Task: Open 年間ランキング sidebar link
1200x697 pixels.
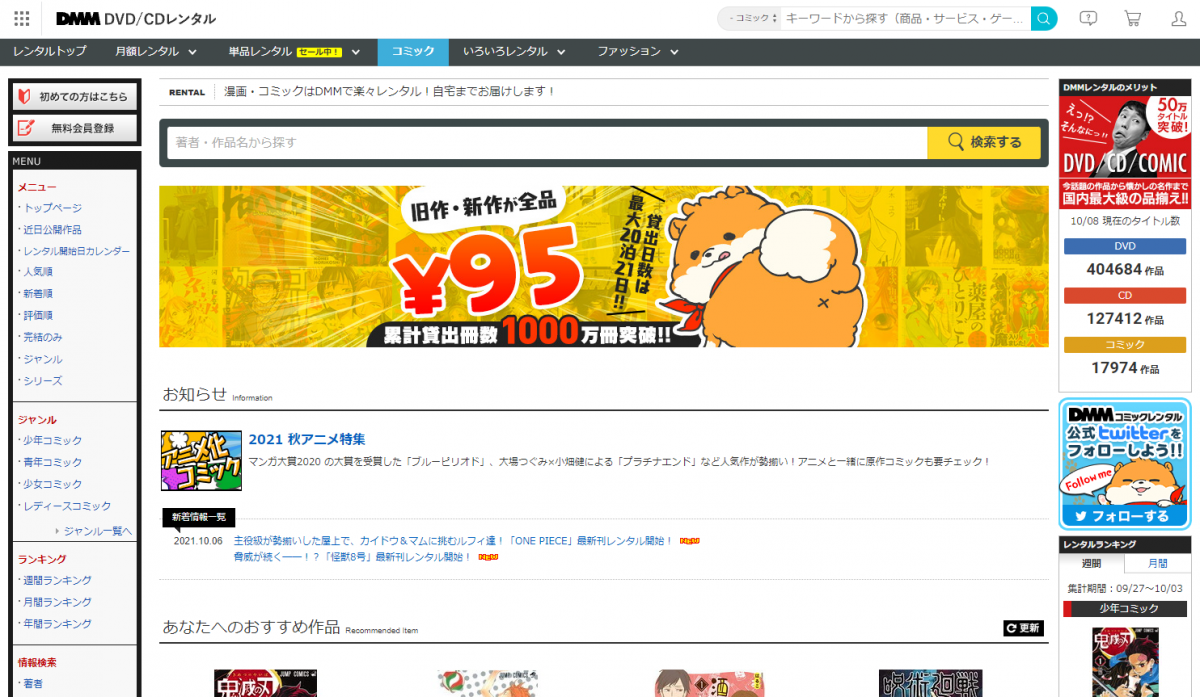Action: [57, 624]
